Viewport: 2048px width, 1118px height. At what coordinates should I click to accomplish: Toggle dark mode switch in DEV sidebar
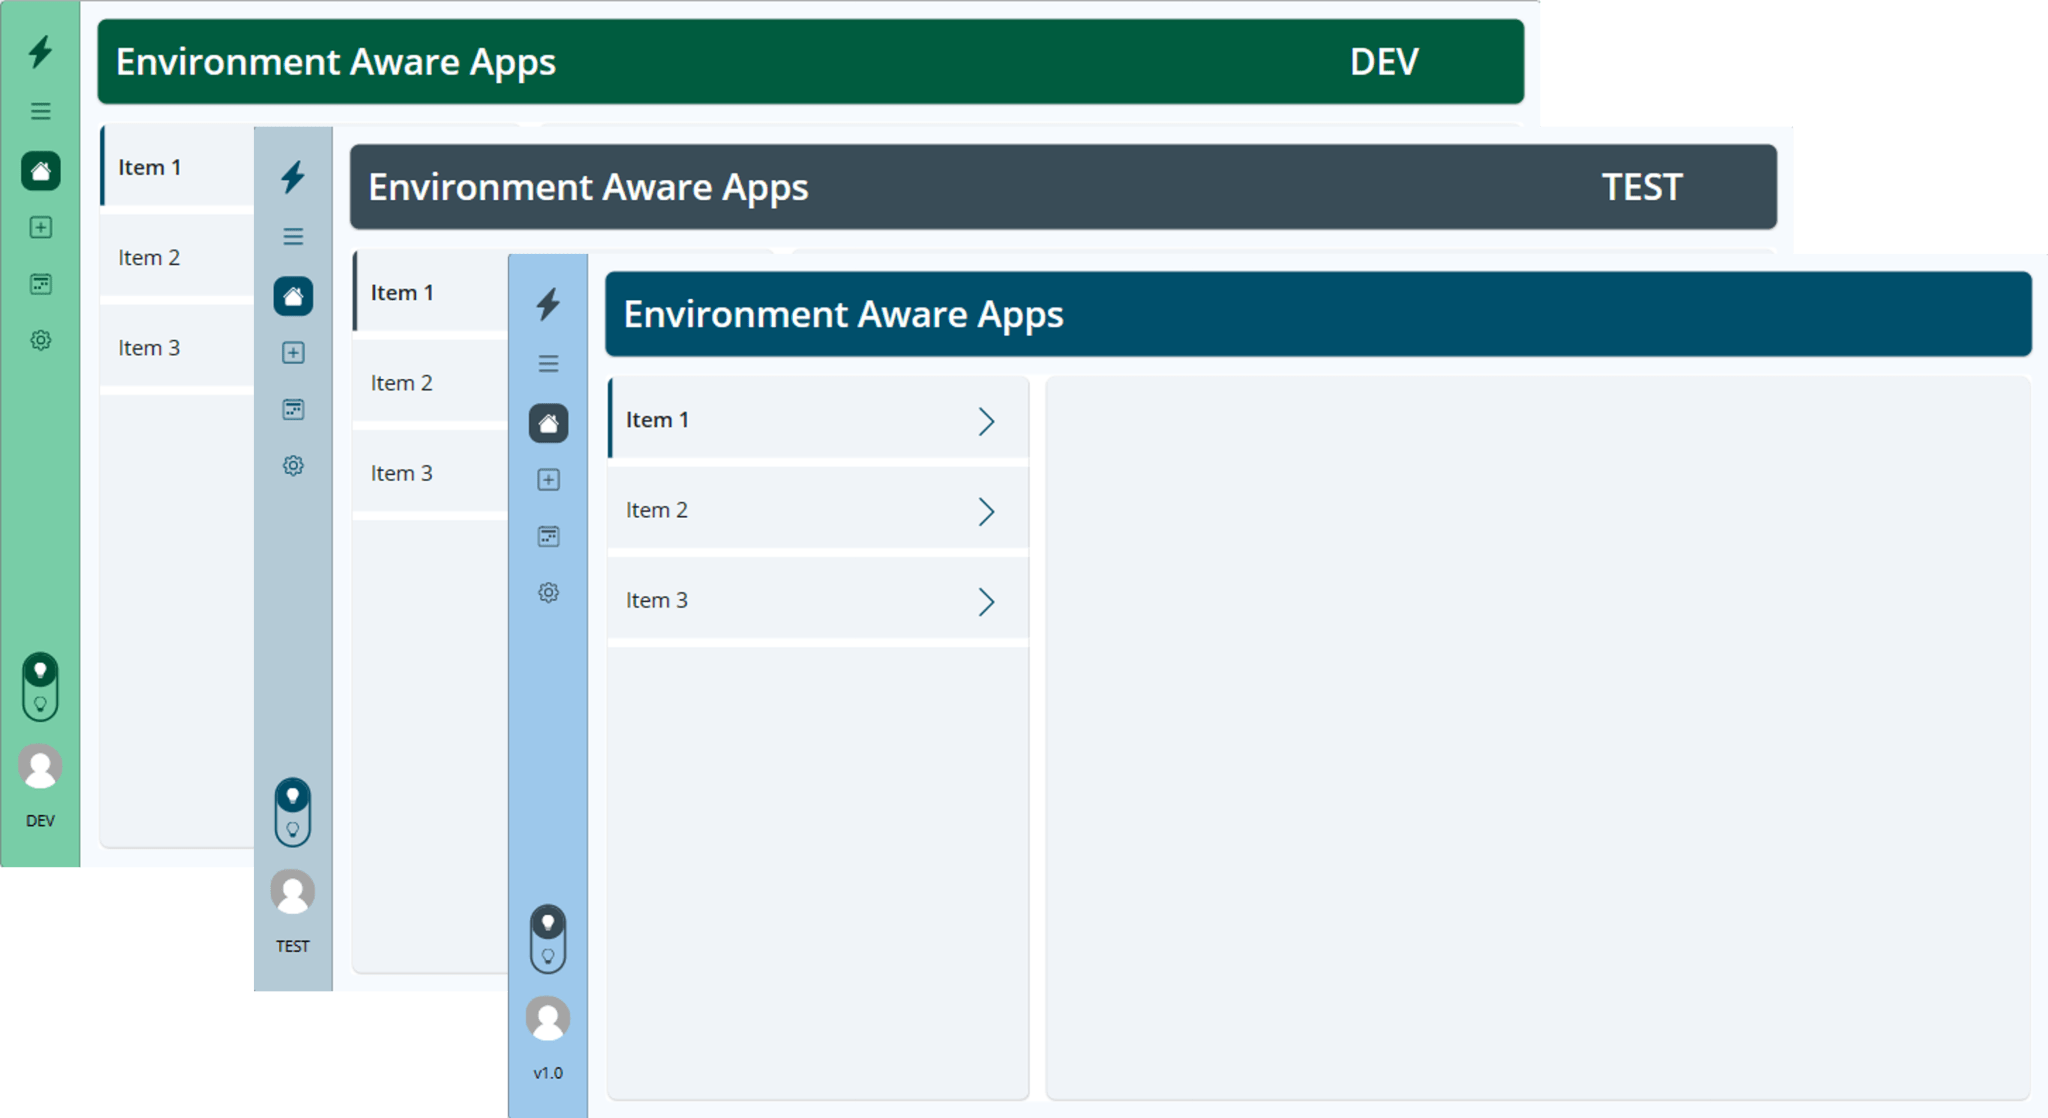click(x=40, y=686)
